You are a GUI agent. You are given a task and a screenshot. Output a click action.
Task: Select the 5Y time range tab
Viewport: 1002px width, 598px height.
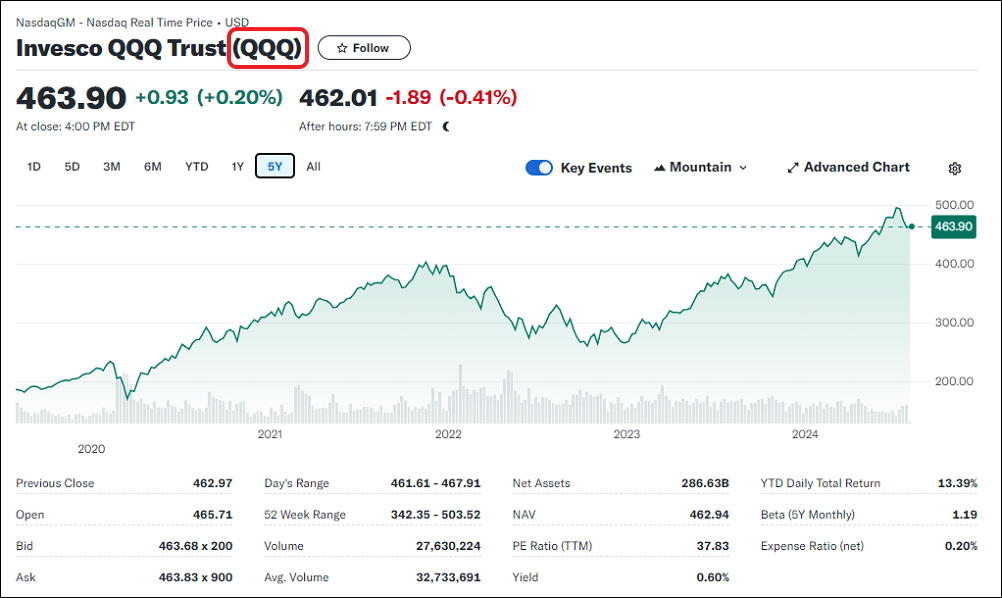pos(275,166)
